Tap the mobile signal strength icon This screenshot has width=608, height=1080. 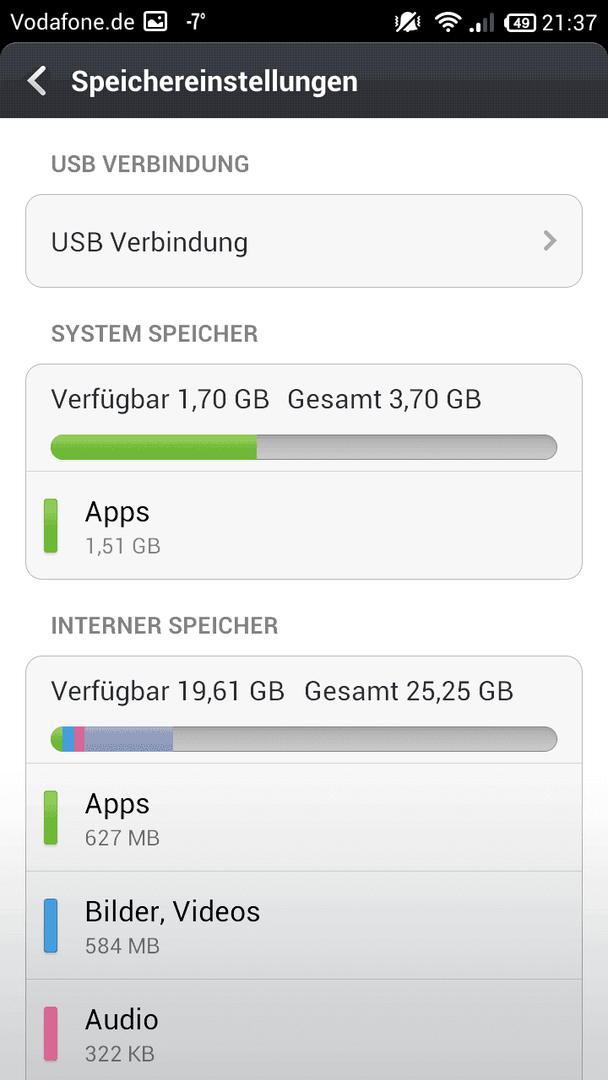click(482, 23)
